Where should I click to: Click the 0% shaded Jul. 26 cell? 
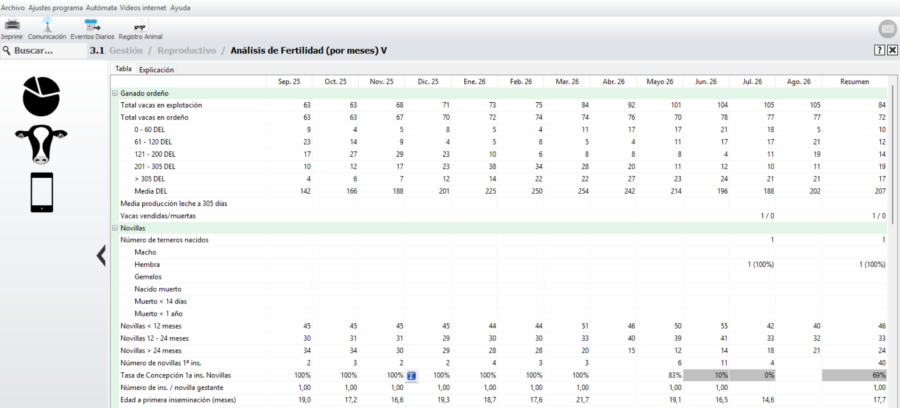(752, 375)
